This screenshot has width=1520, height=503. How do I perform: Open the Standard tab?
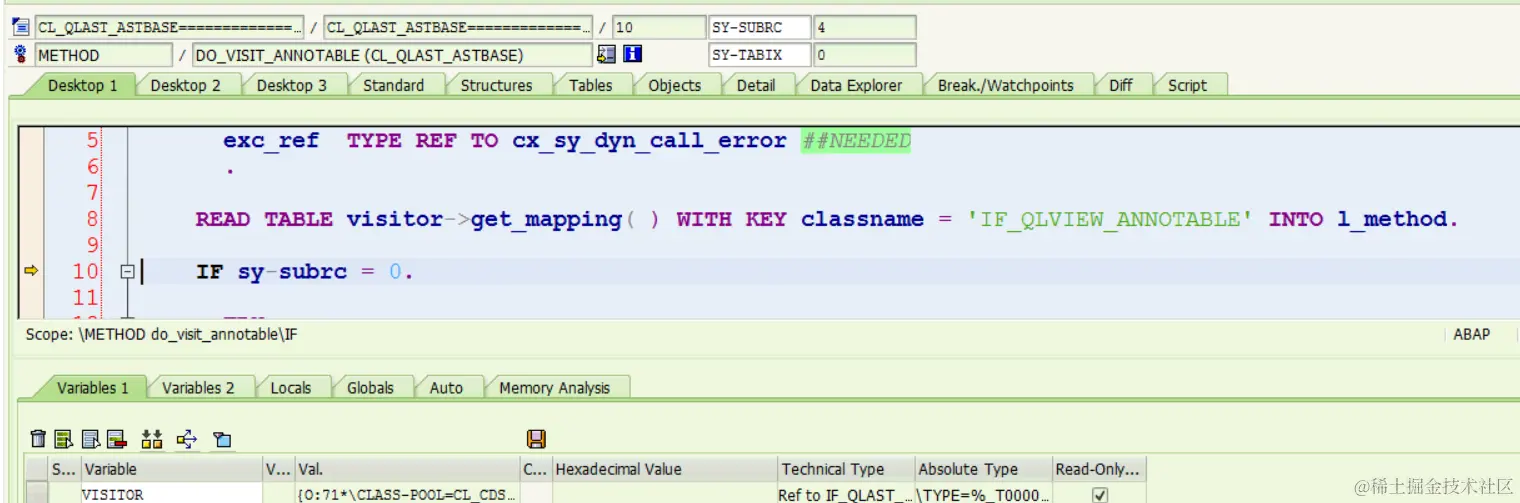(394, 85)
